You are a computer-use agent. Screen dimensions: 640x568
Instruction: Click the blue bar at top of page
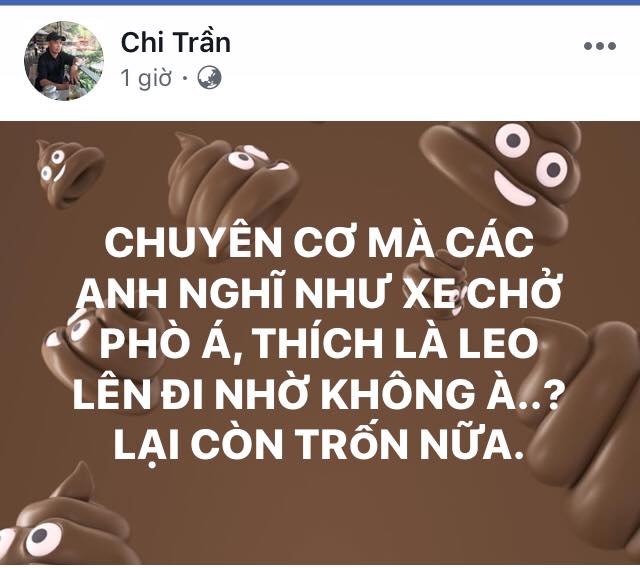[320, 2]
